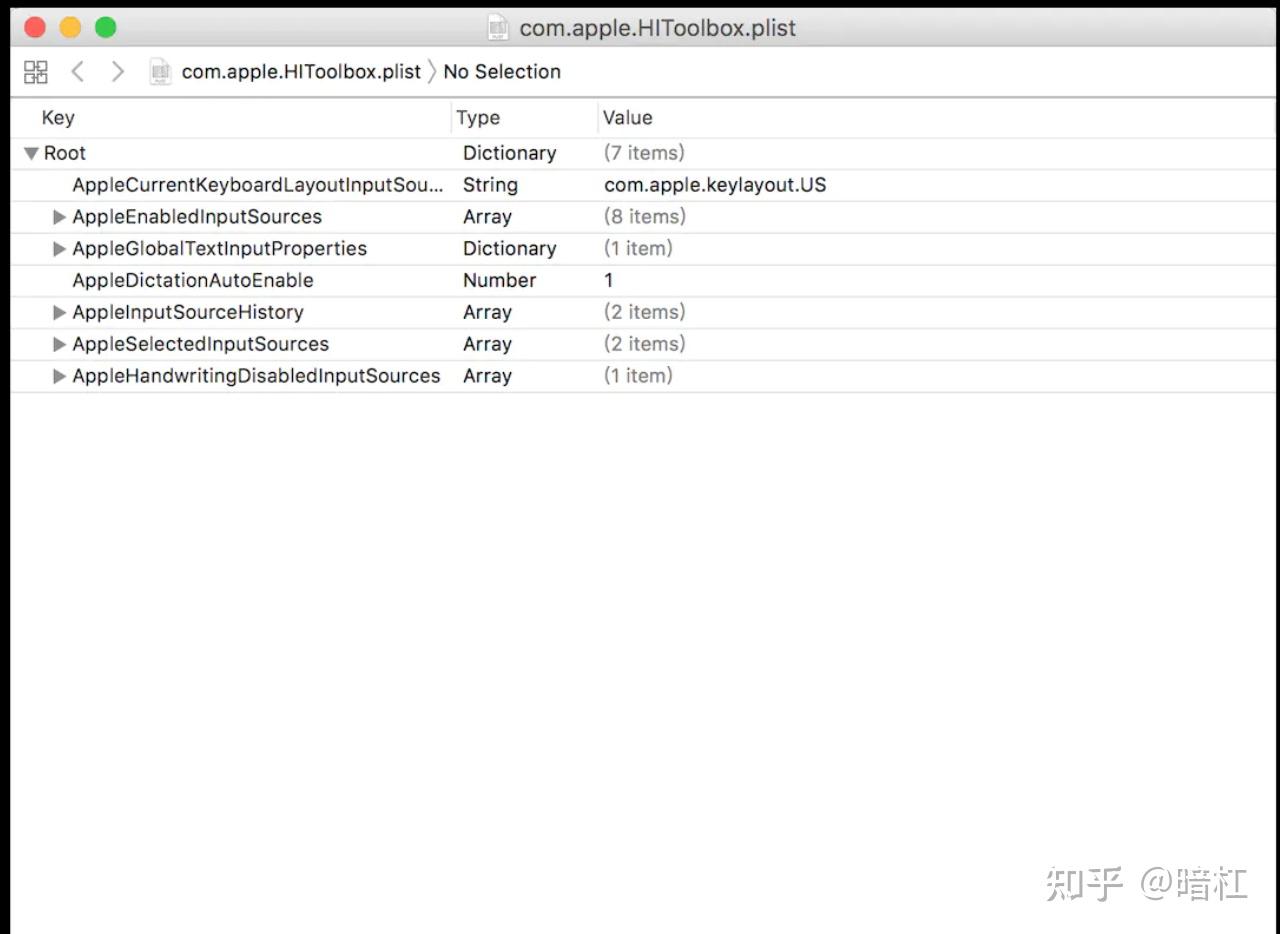Close the window with red button
This screenshot has height=934, width=1280.
click(x=35, y=28)
